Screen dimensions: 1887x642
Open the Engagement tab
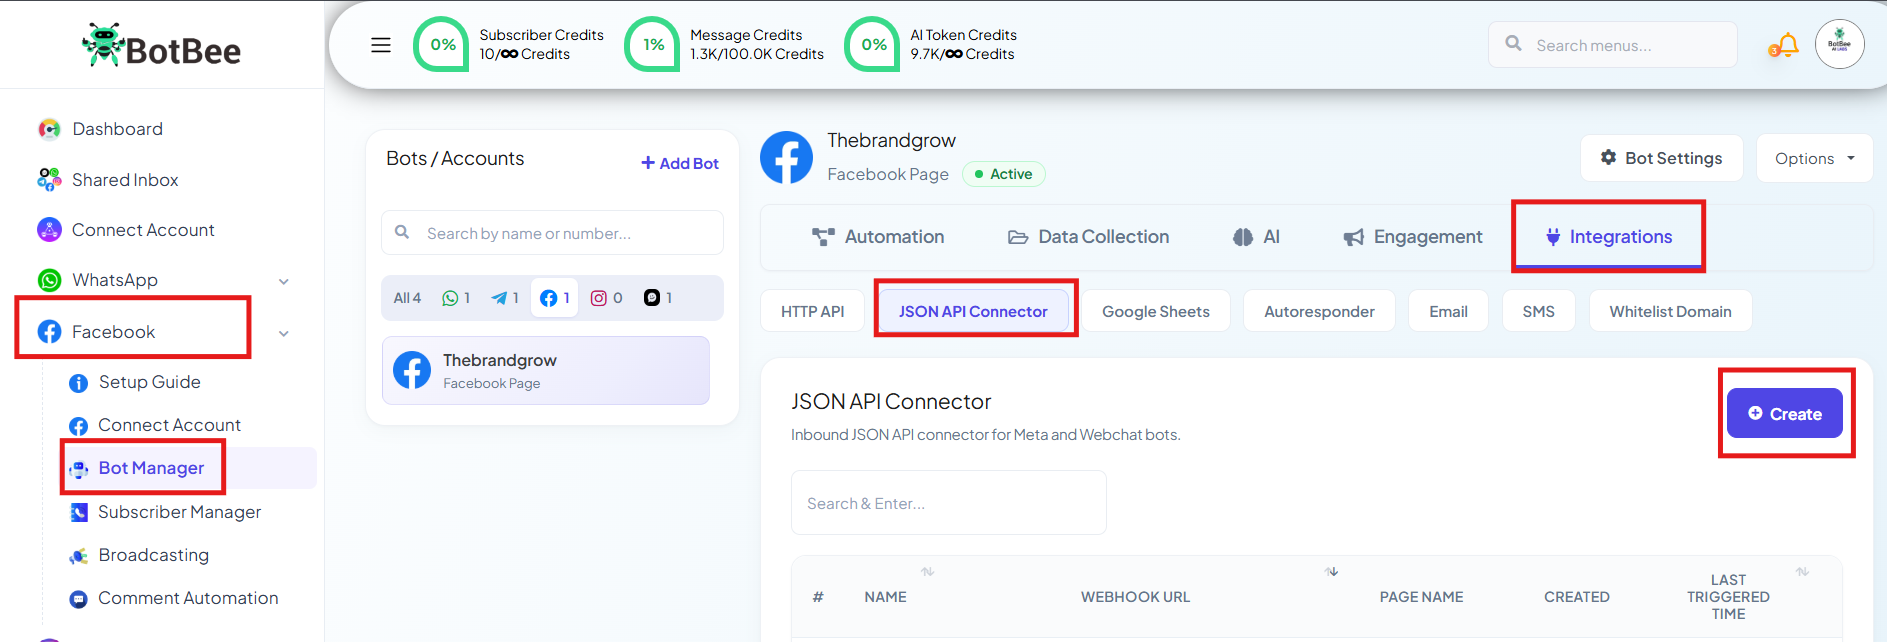pyautogui.click(x=1412, y=237)
